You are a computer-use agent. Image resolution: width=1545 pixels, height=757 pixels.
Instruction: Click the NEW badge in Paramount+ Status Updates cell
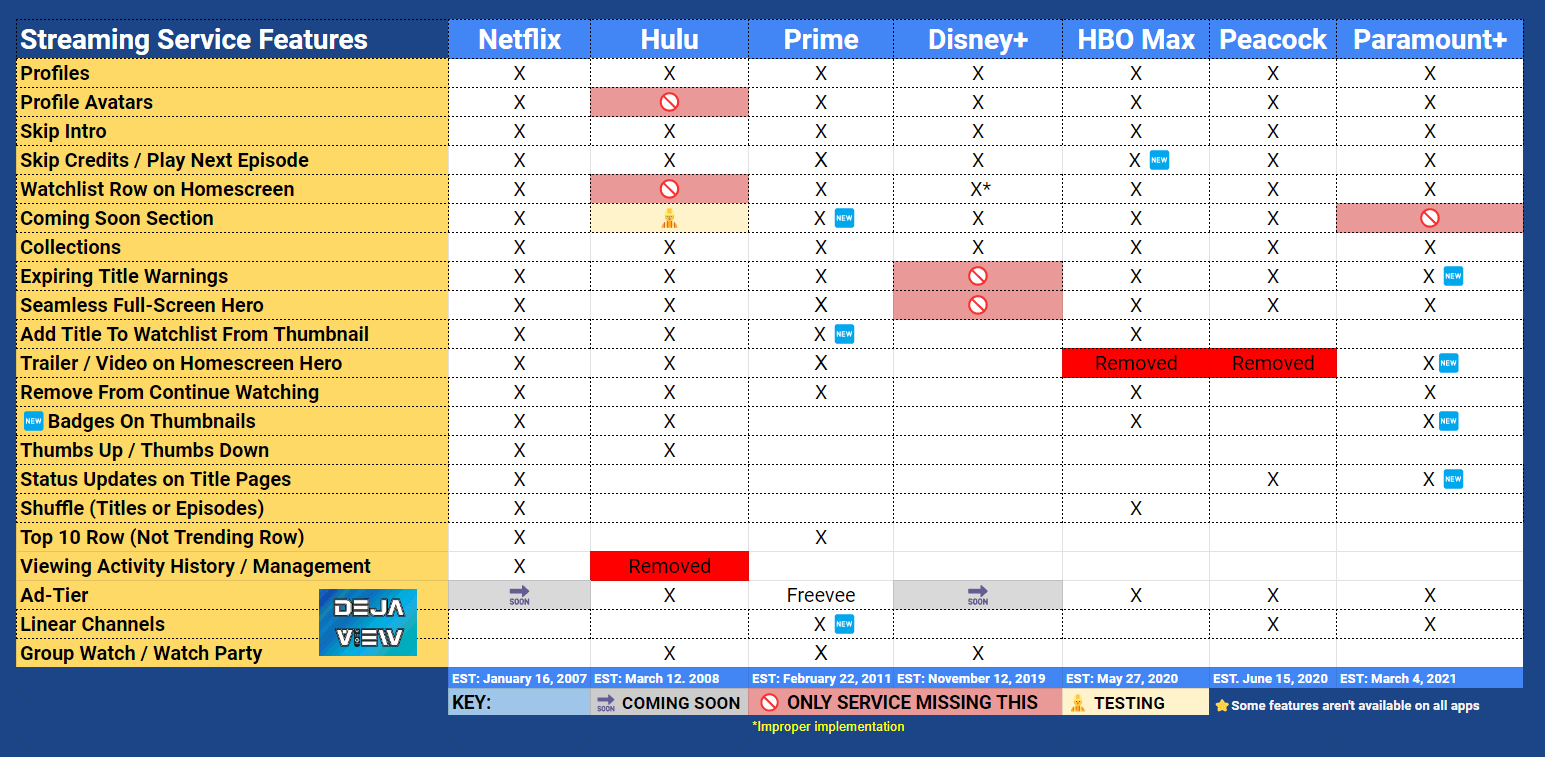(1453, 479)
